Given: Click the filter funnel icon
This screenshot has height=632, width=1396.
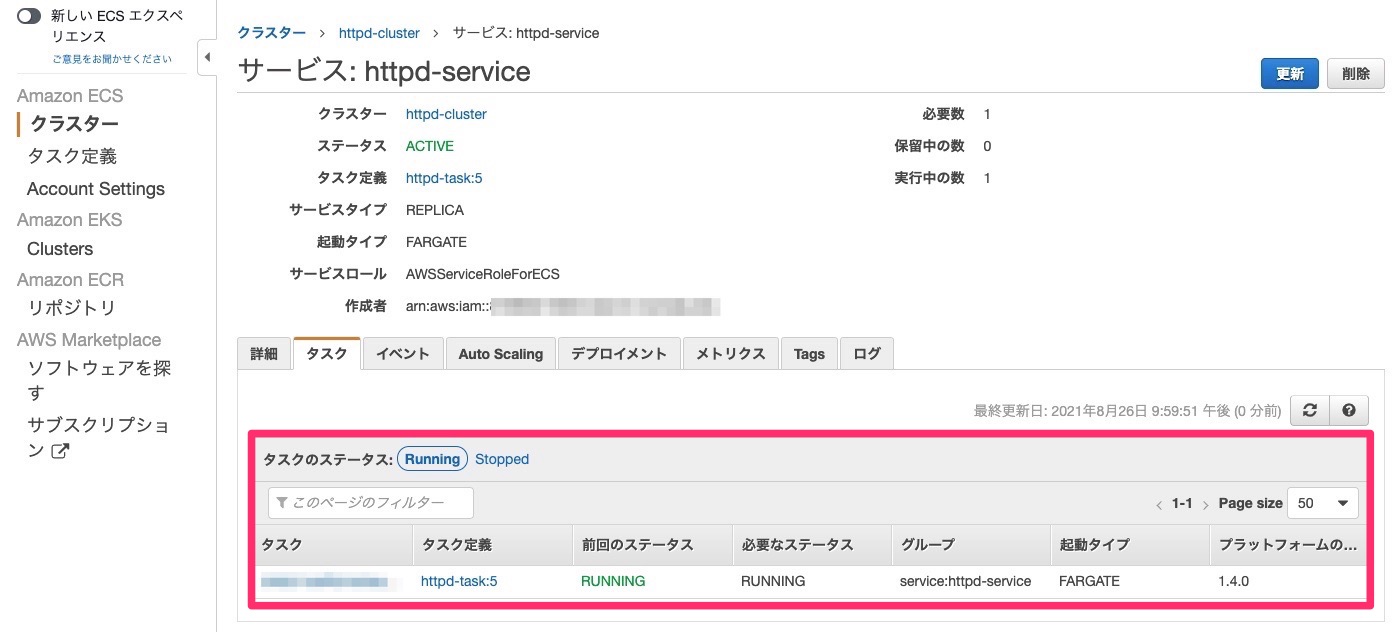Looking at the screenshot, I should click(283, 502).
